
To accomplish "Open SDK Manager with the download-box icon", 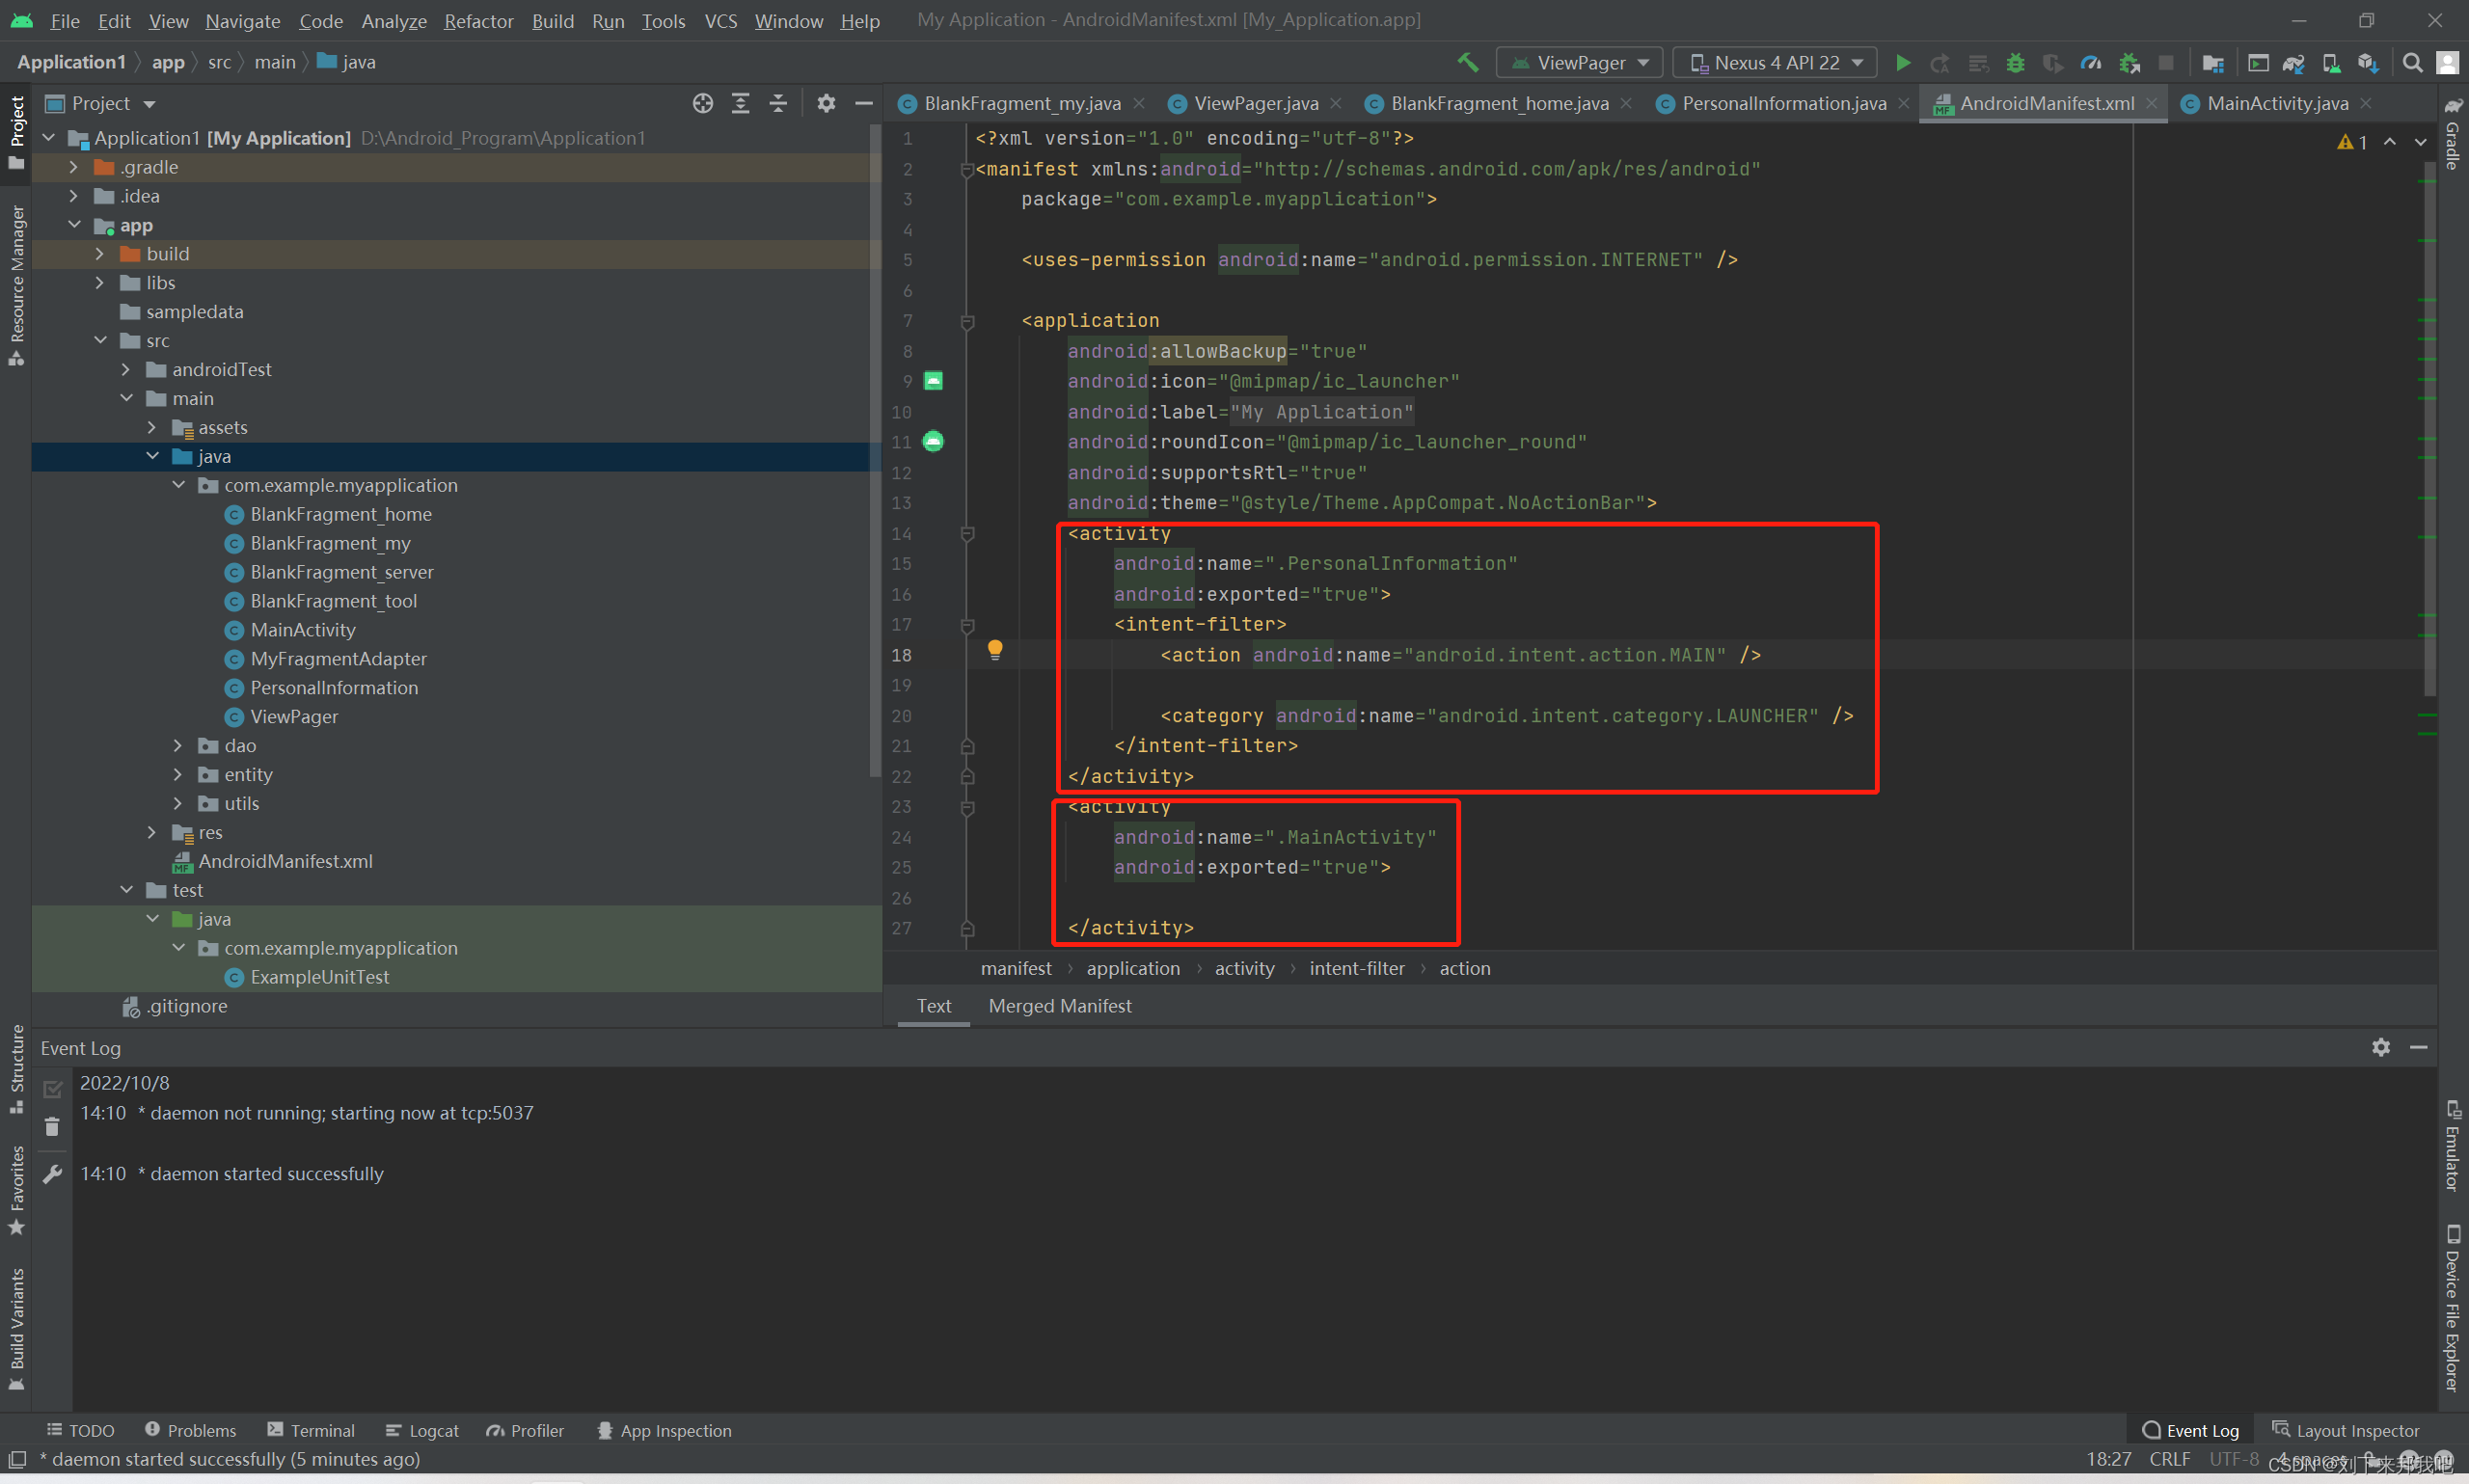I will pos(2366,62).
